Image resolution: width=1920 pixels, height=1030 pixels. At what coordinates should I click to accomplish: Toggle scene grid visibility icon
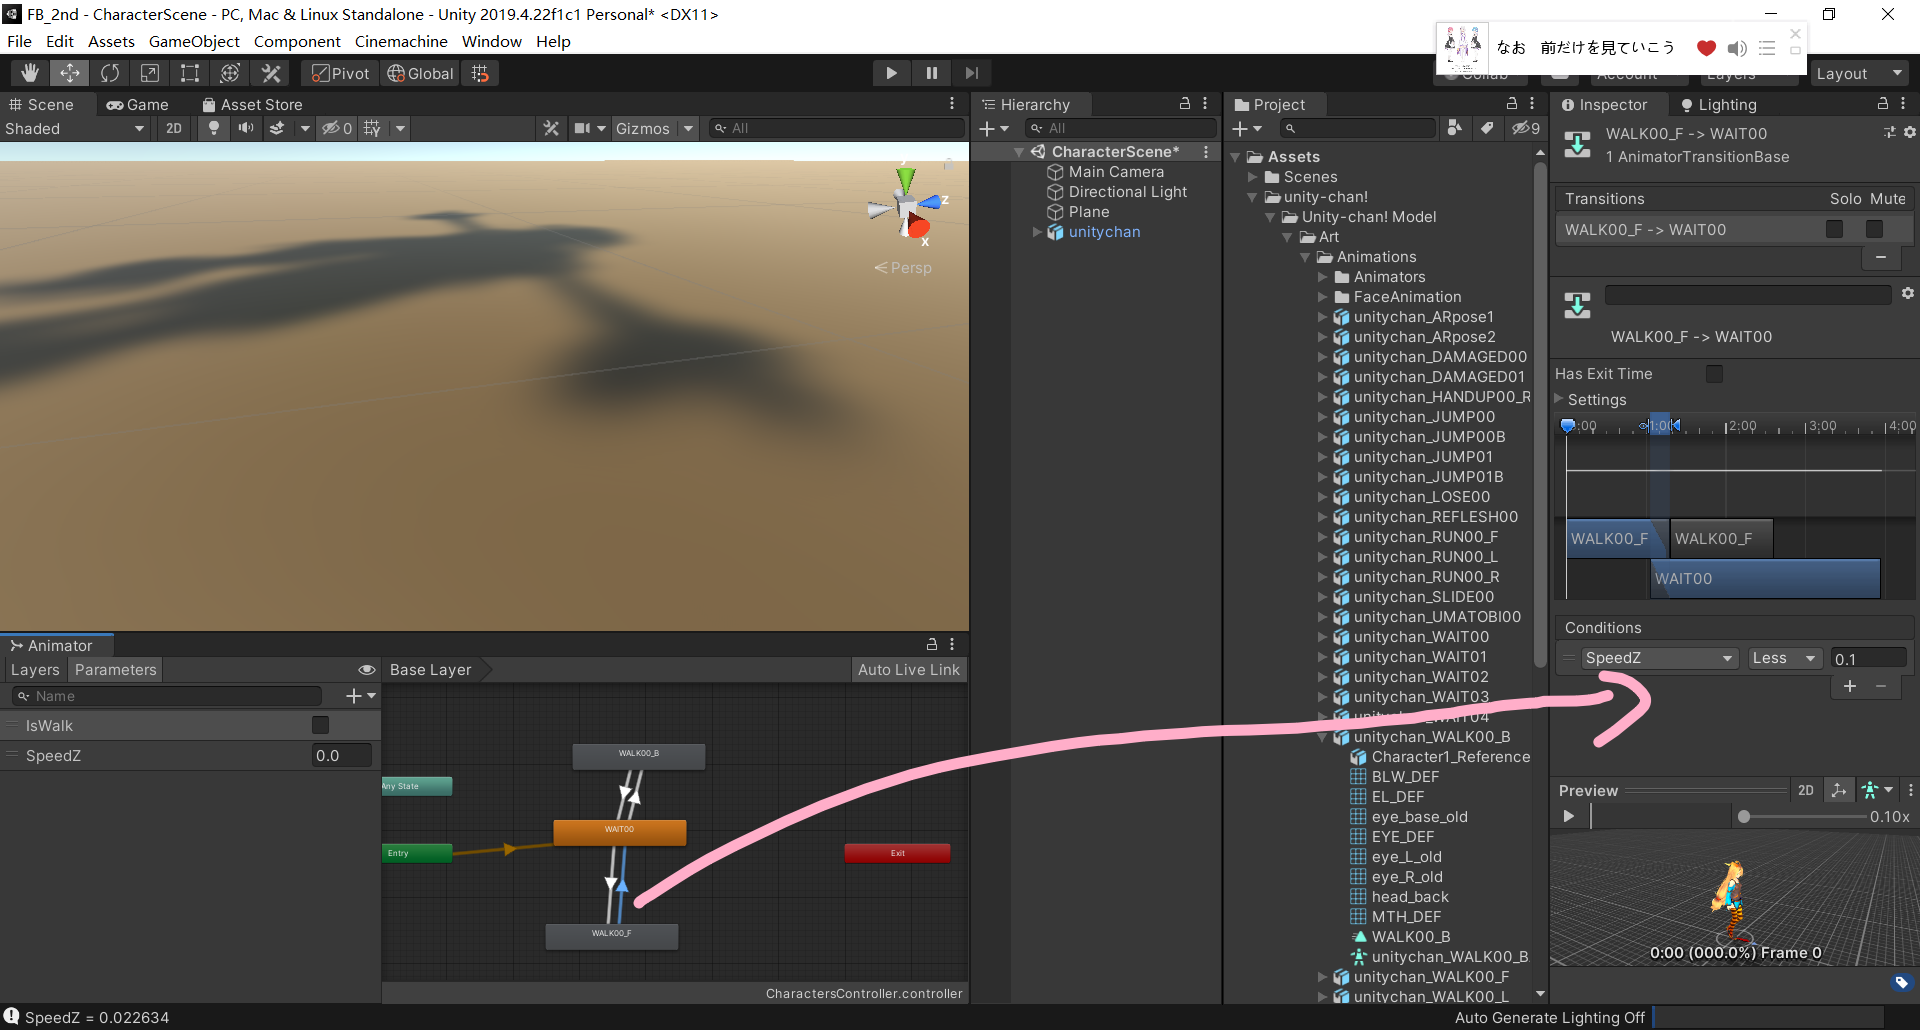(x=372, y=128)
